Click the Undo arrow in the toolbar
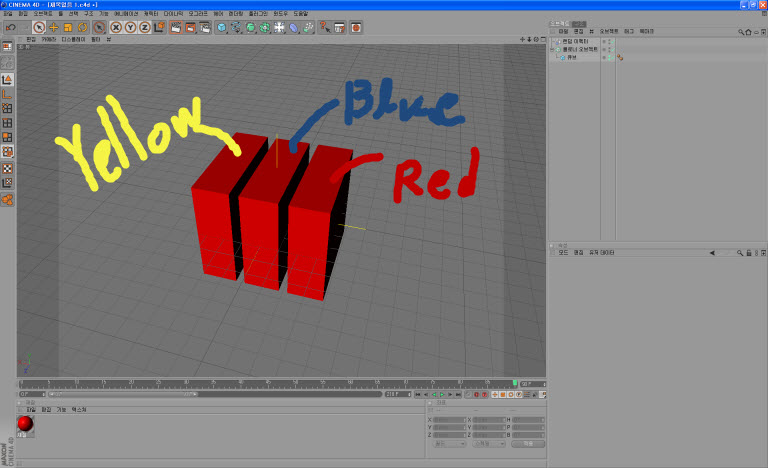The width and height of the screenshot is (768, 468). (x=9, y=28)
